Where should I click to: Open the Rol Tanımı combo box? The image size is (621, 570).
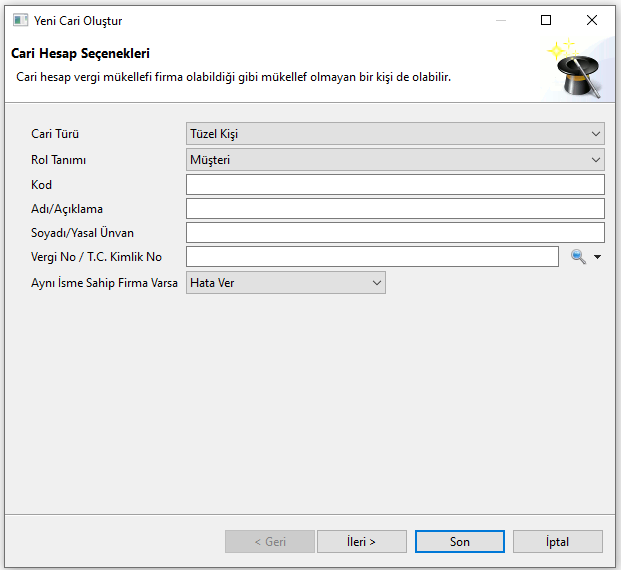395,159
